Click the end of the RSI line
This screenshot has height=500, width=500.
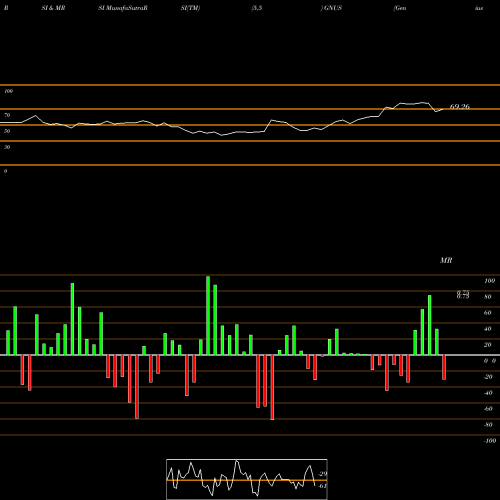[x=443, y=109]
